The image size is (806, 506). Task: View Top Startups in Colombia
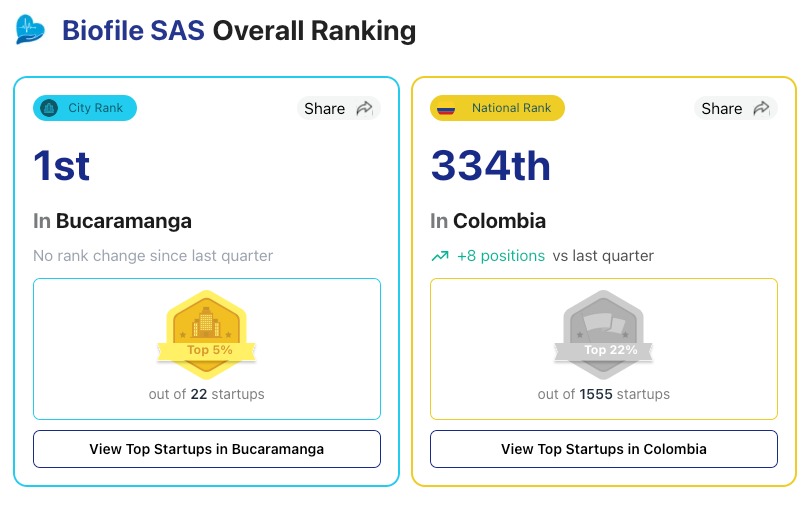(x=604, y=449)
